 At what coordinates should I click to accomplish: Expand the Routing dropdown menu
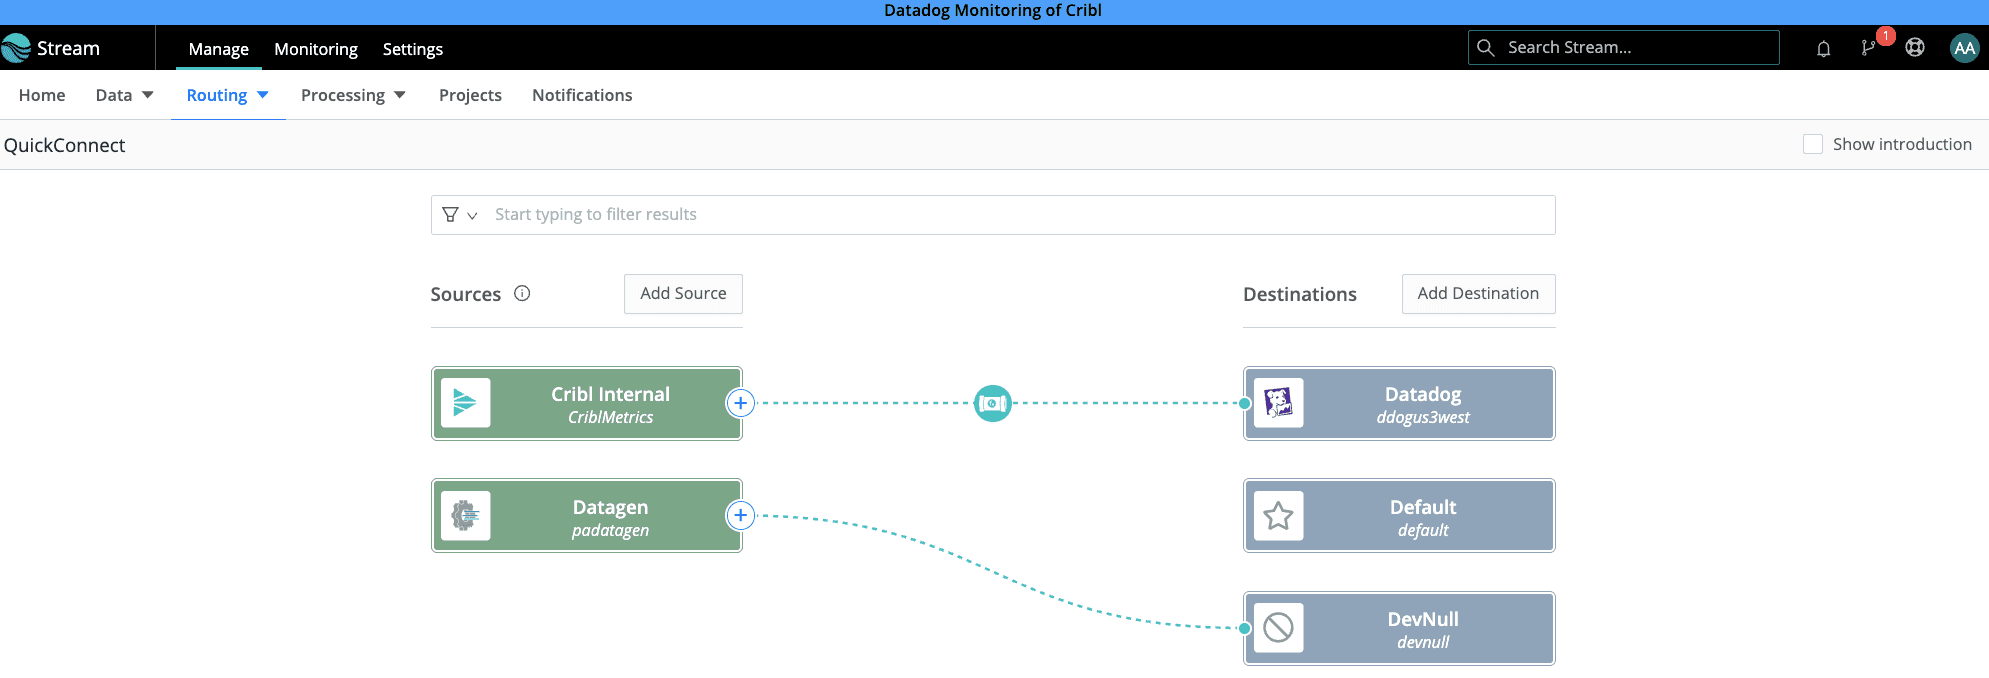pyautogui.click(x=227, y=95)
